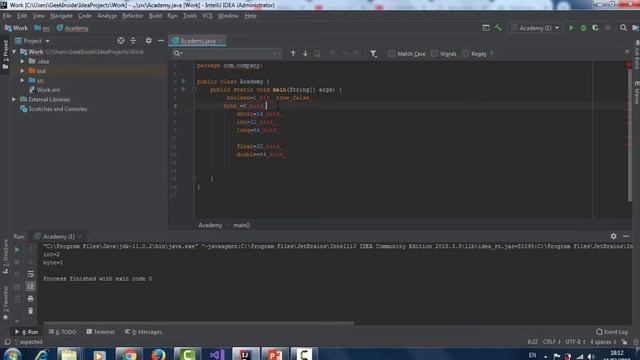
Task: Click run gutter icon beside class Academy
Action: point(183,81)
